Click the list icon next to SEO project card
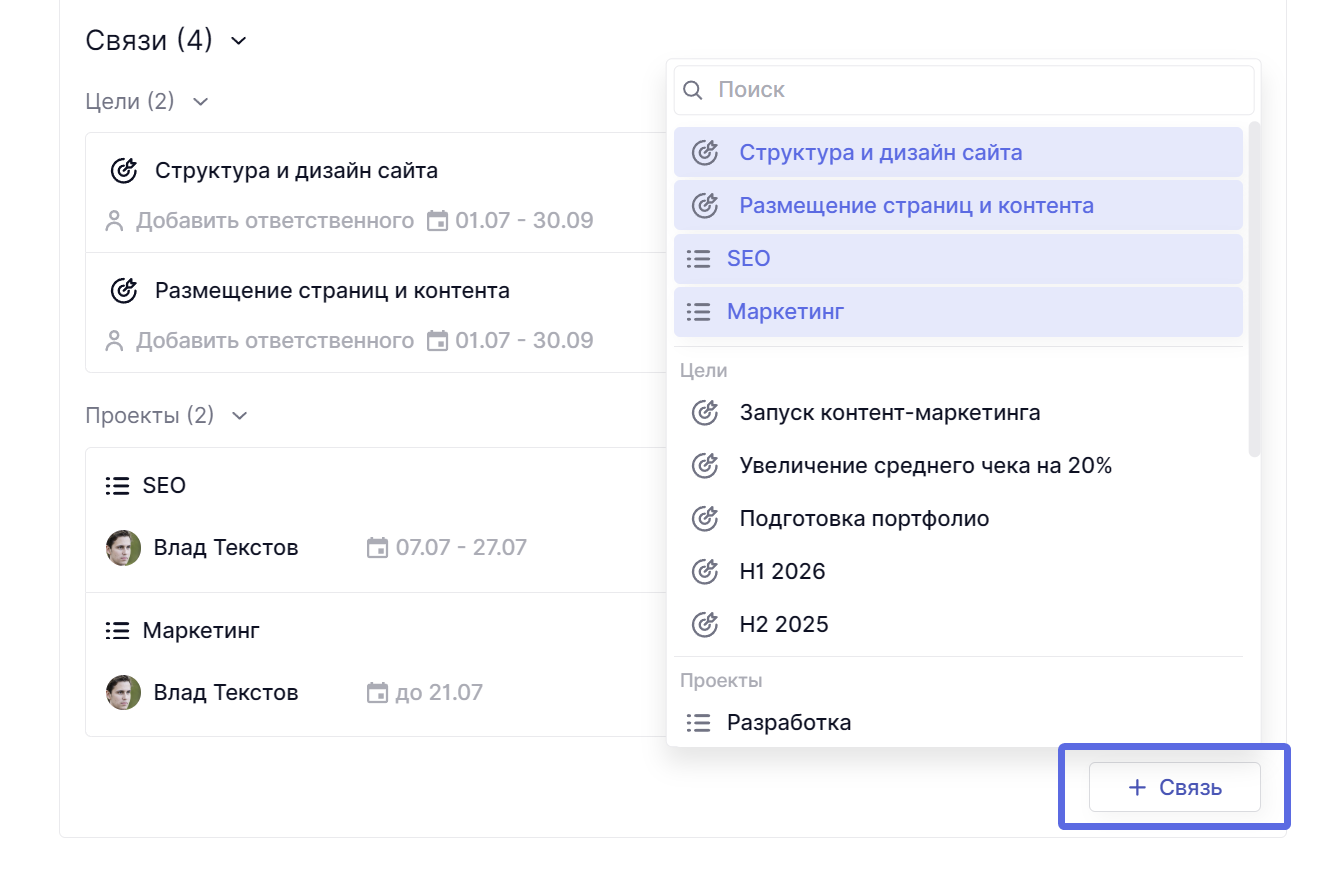Image resolution: width=1342 pixels, height=869 pixels. tap(118, 486)
